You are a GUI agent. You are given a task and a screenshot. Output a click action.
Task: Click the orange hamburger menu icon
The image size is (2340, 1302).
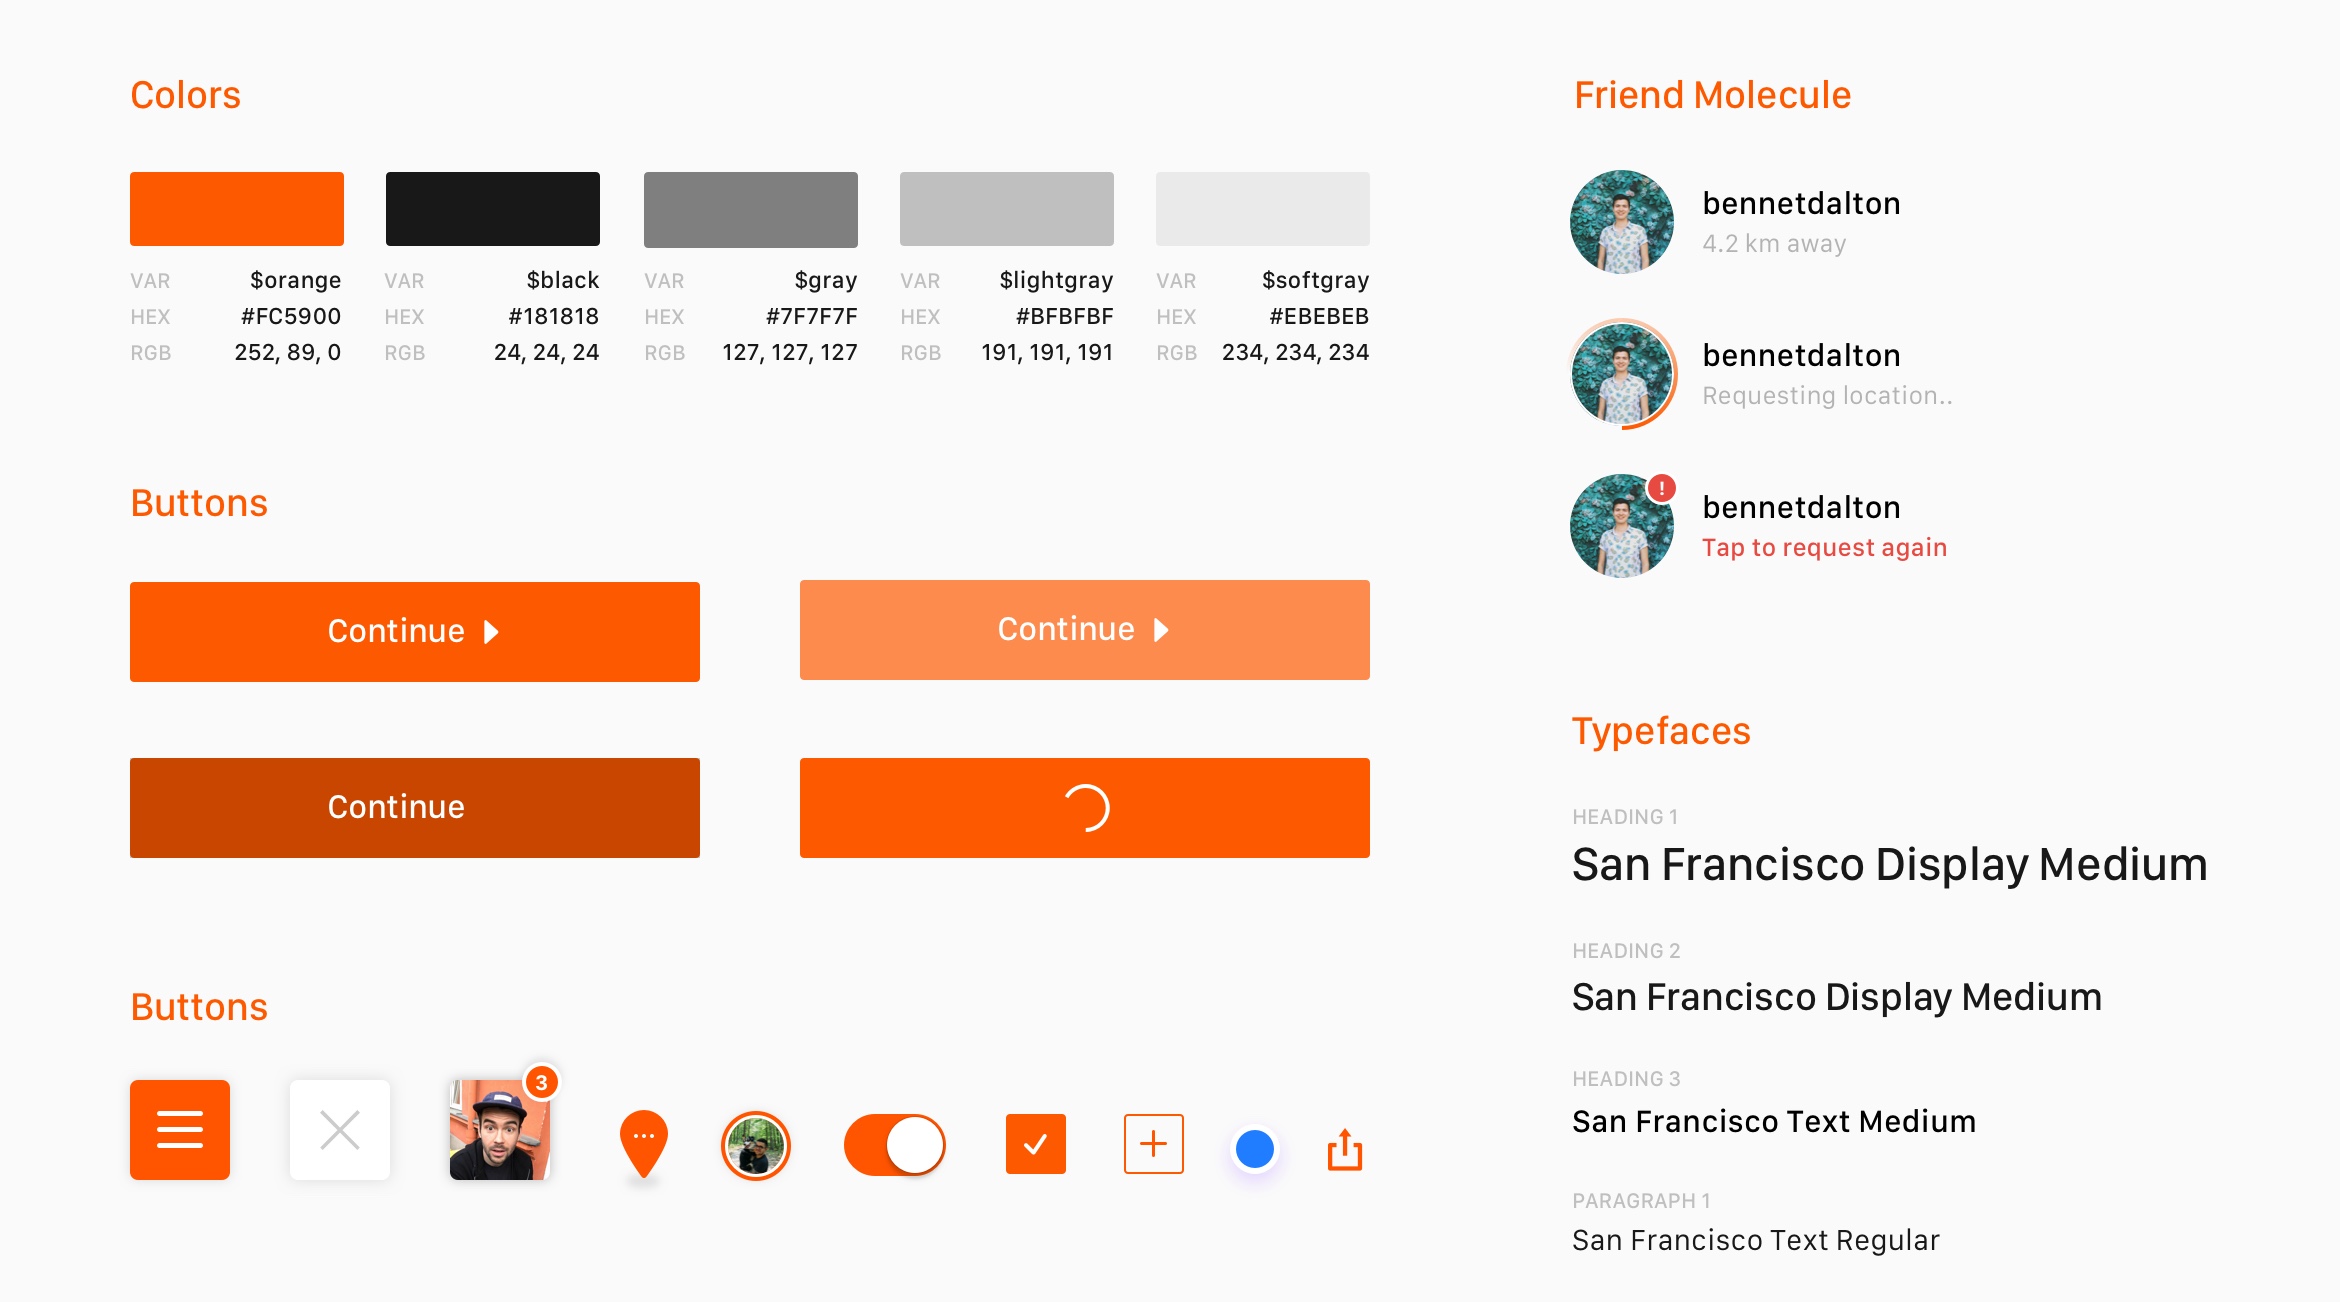click(x=180, y=1130)
